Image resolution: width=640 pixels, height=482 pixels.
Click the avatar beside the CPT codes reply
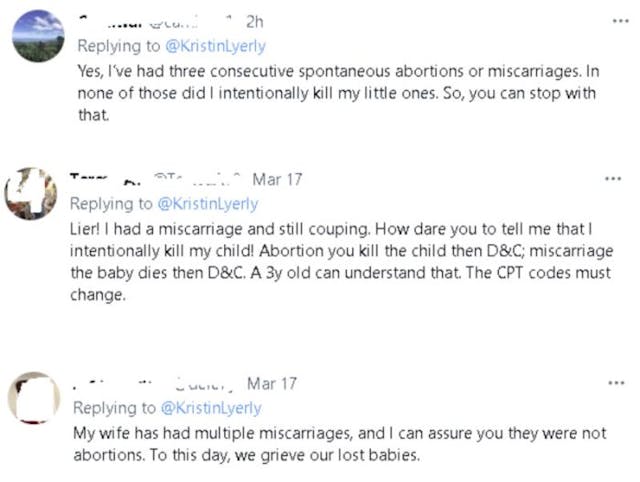click(31, 195)
